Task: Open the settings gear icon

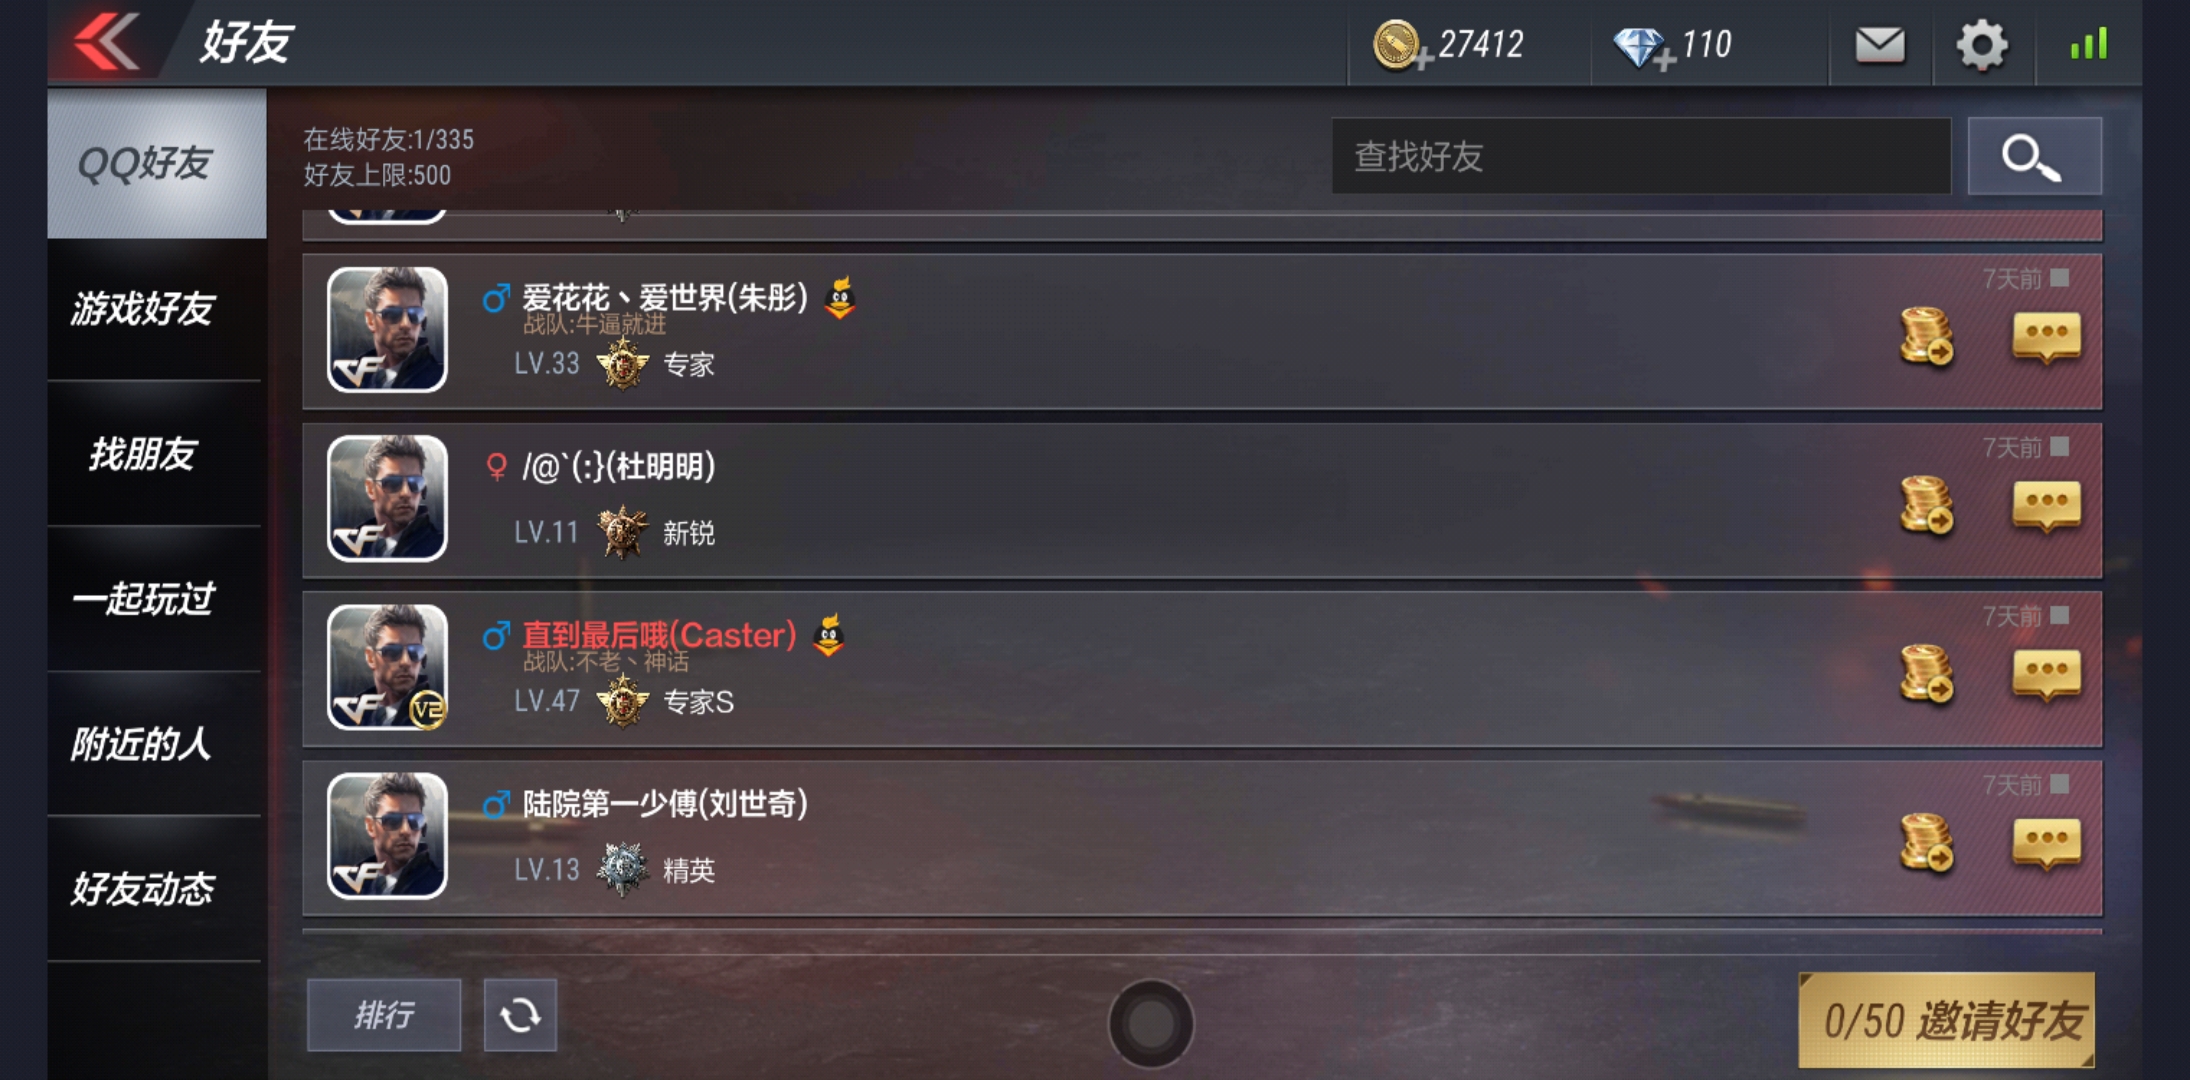Action: click(x=1982, y=45)
